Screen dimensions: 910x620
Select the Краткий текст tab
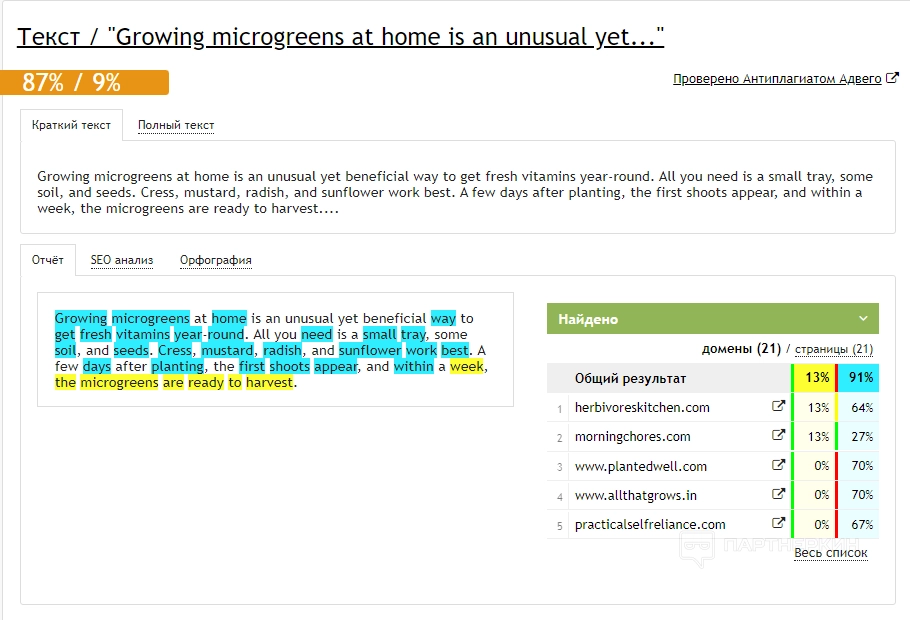tap(71, 125)
